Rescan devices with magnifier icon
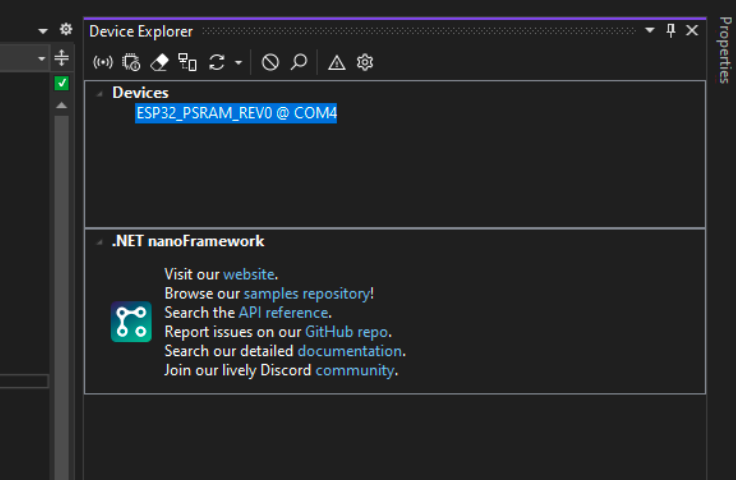The height and width of the screenshot is (480, 736). tap(299, 62)
